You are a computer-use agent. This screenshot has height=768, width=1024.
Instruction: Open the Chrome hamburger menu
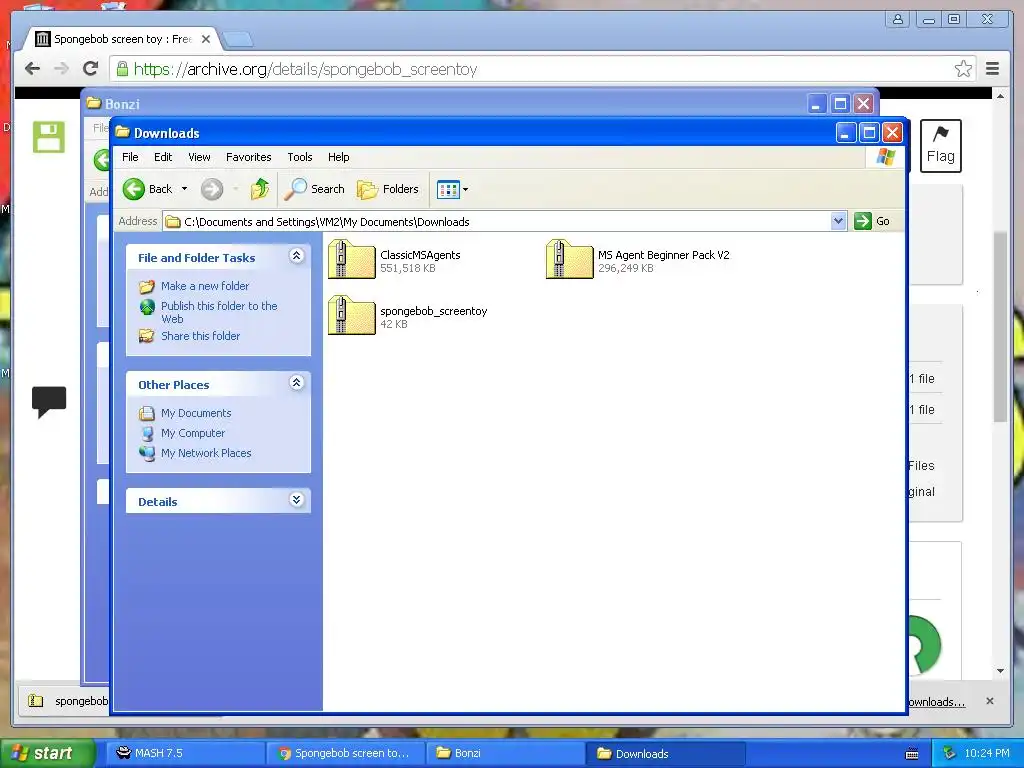[x=993, y=69]
